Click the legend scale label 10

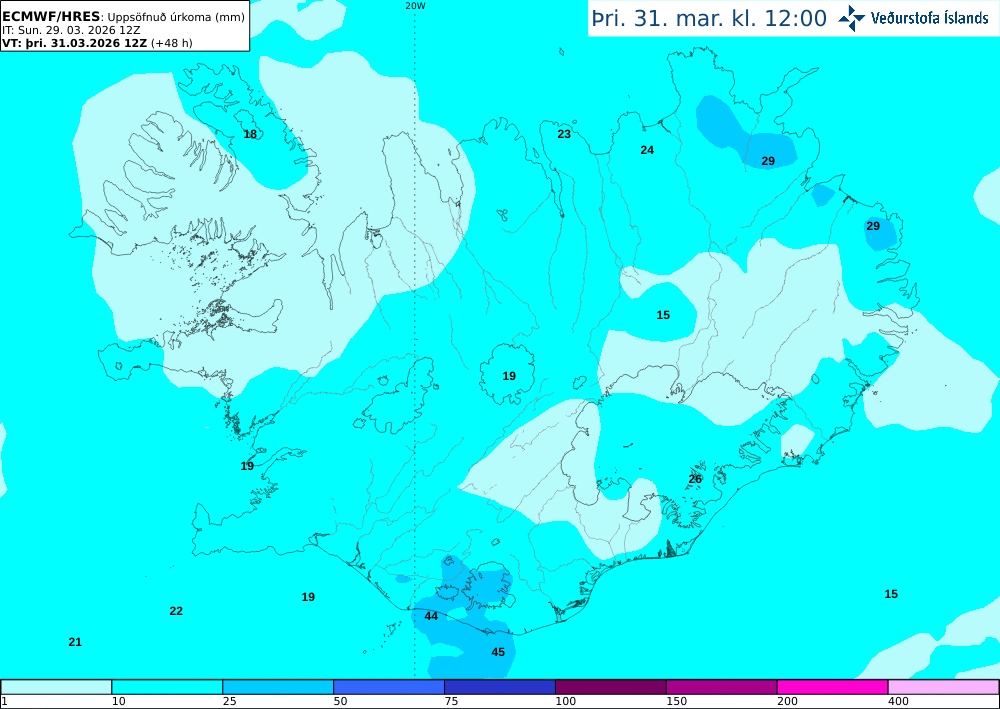click(119, 701)
